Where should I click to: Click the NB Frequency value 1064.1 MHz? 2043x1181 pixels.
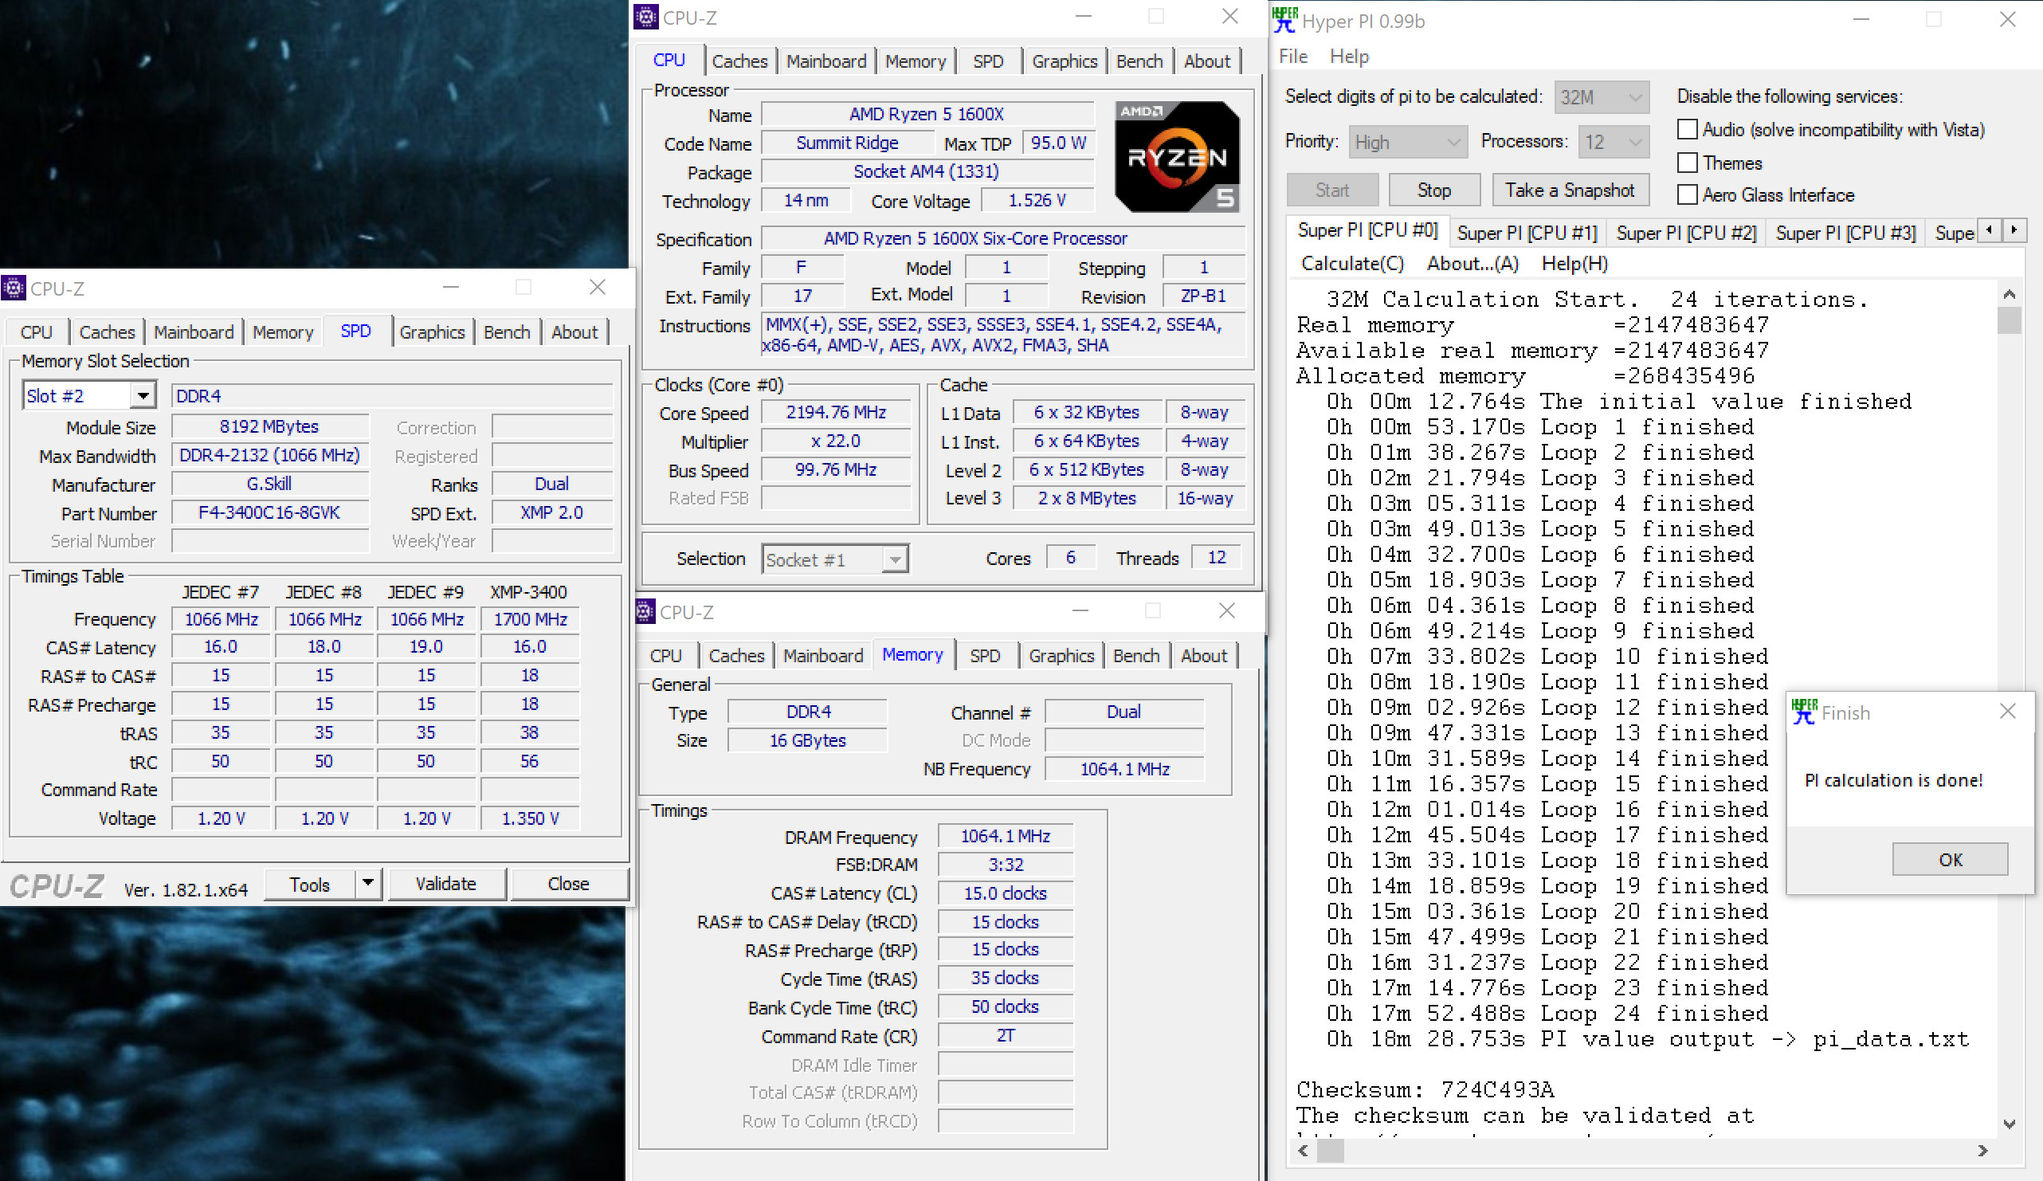(1124, 768)
